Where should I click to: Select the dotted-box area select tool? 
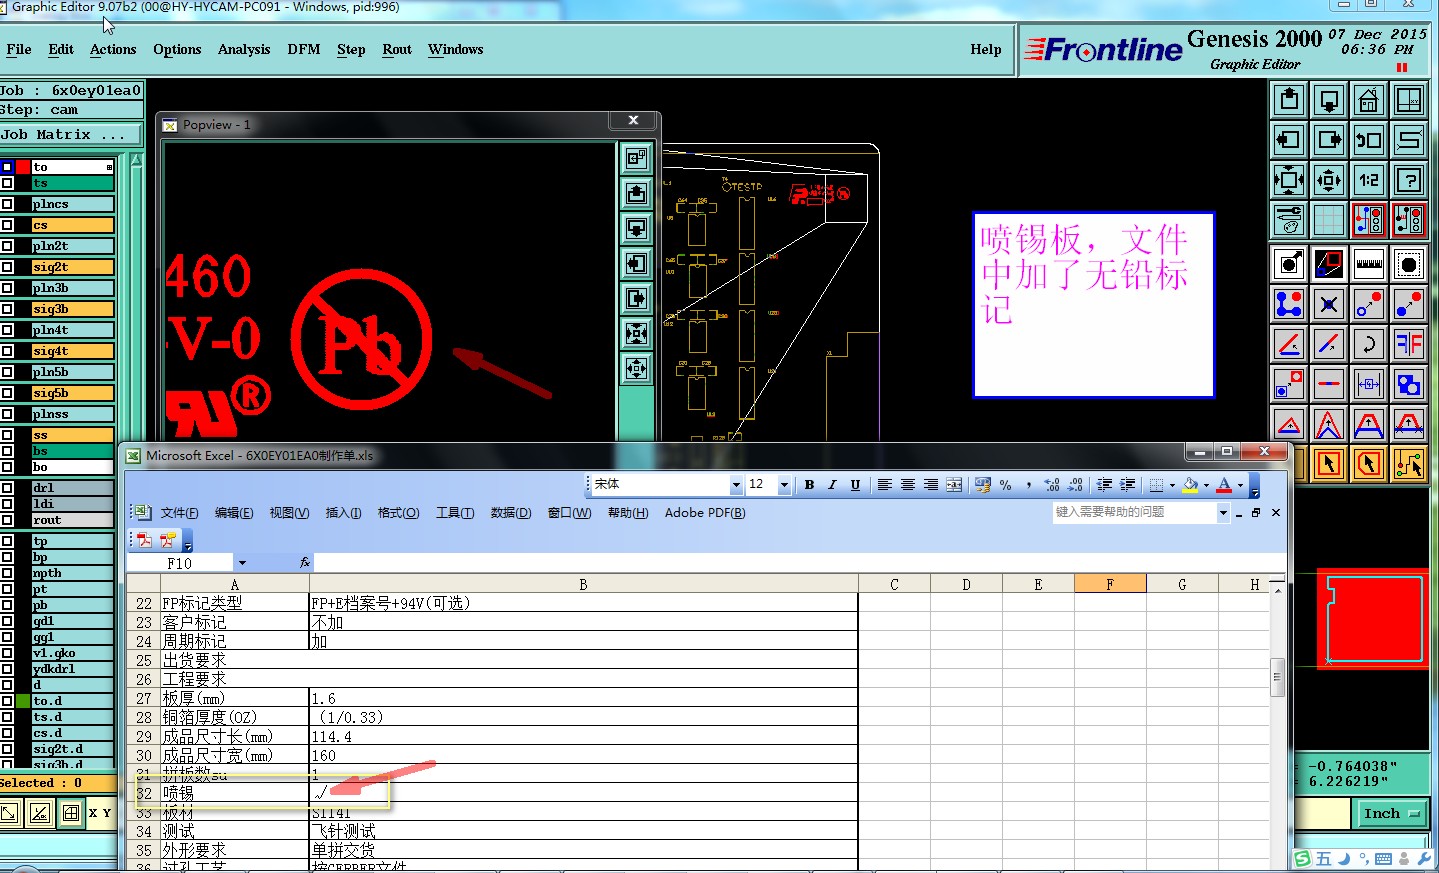(x=1409, y=264)
